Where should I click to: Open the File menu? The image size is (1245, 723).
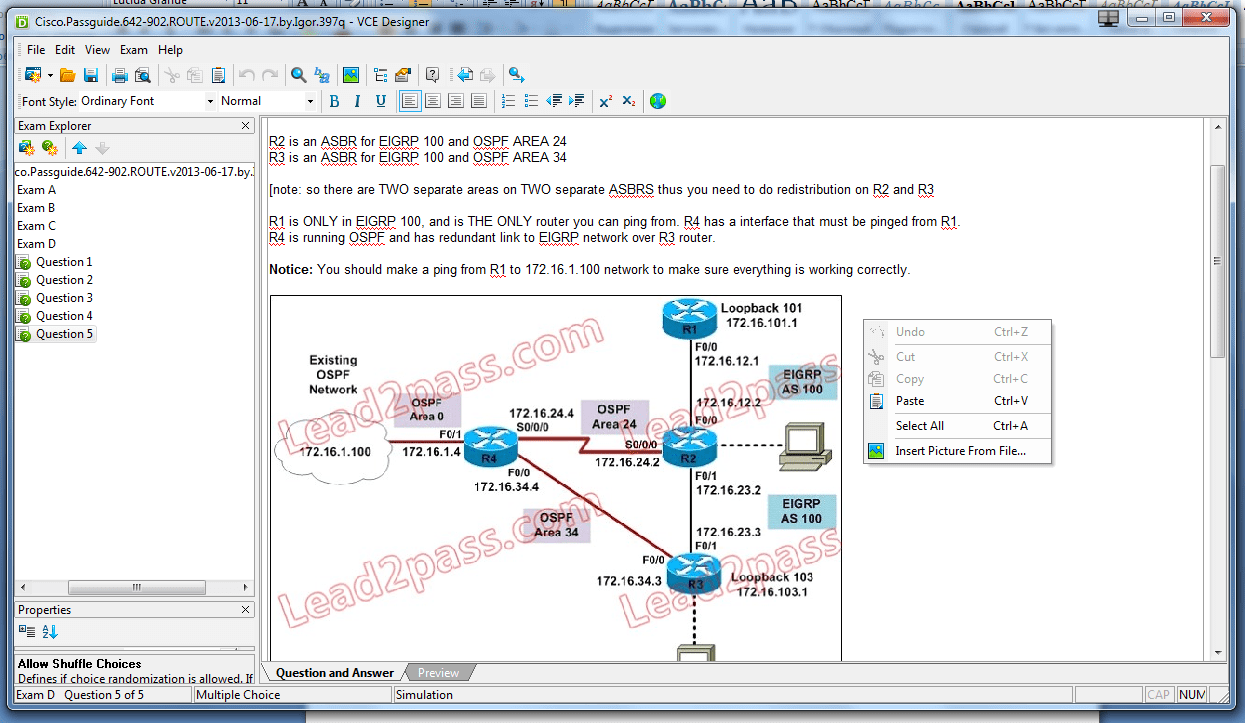click(36, 50)
